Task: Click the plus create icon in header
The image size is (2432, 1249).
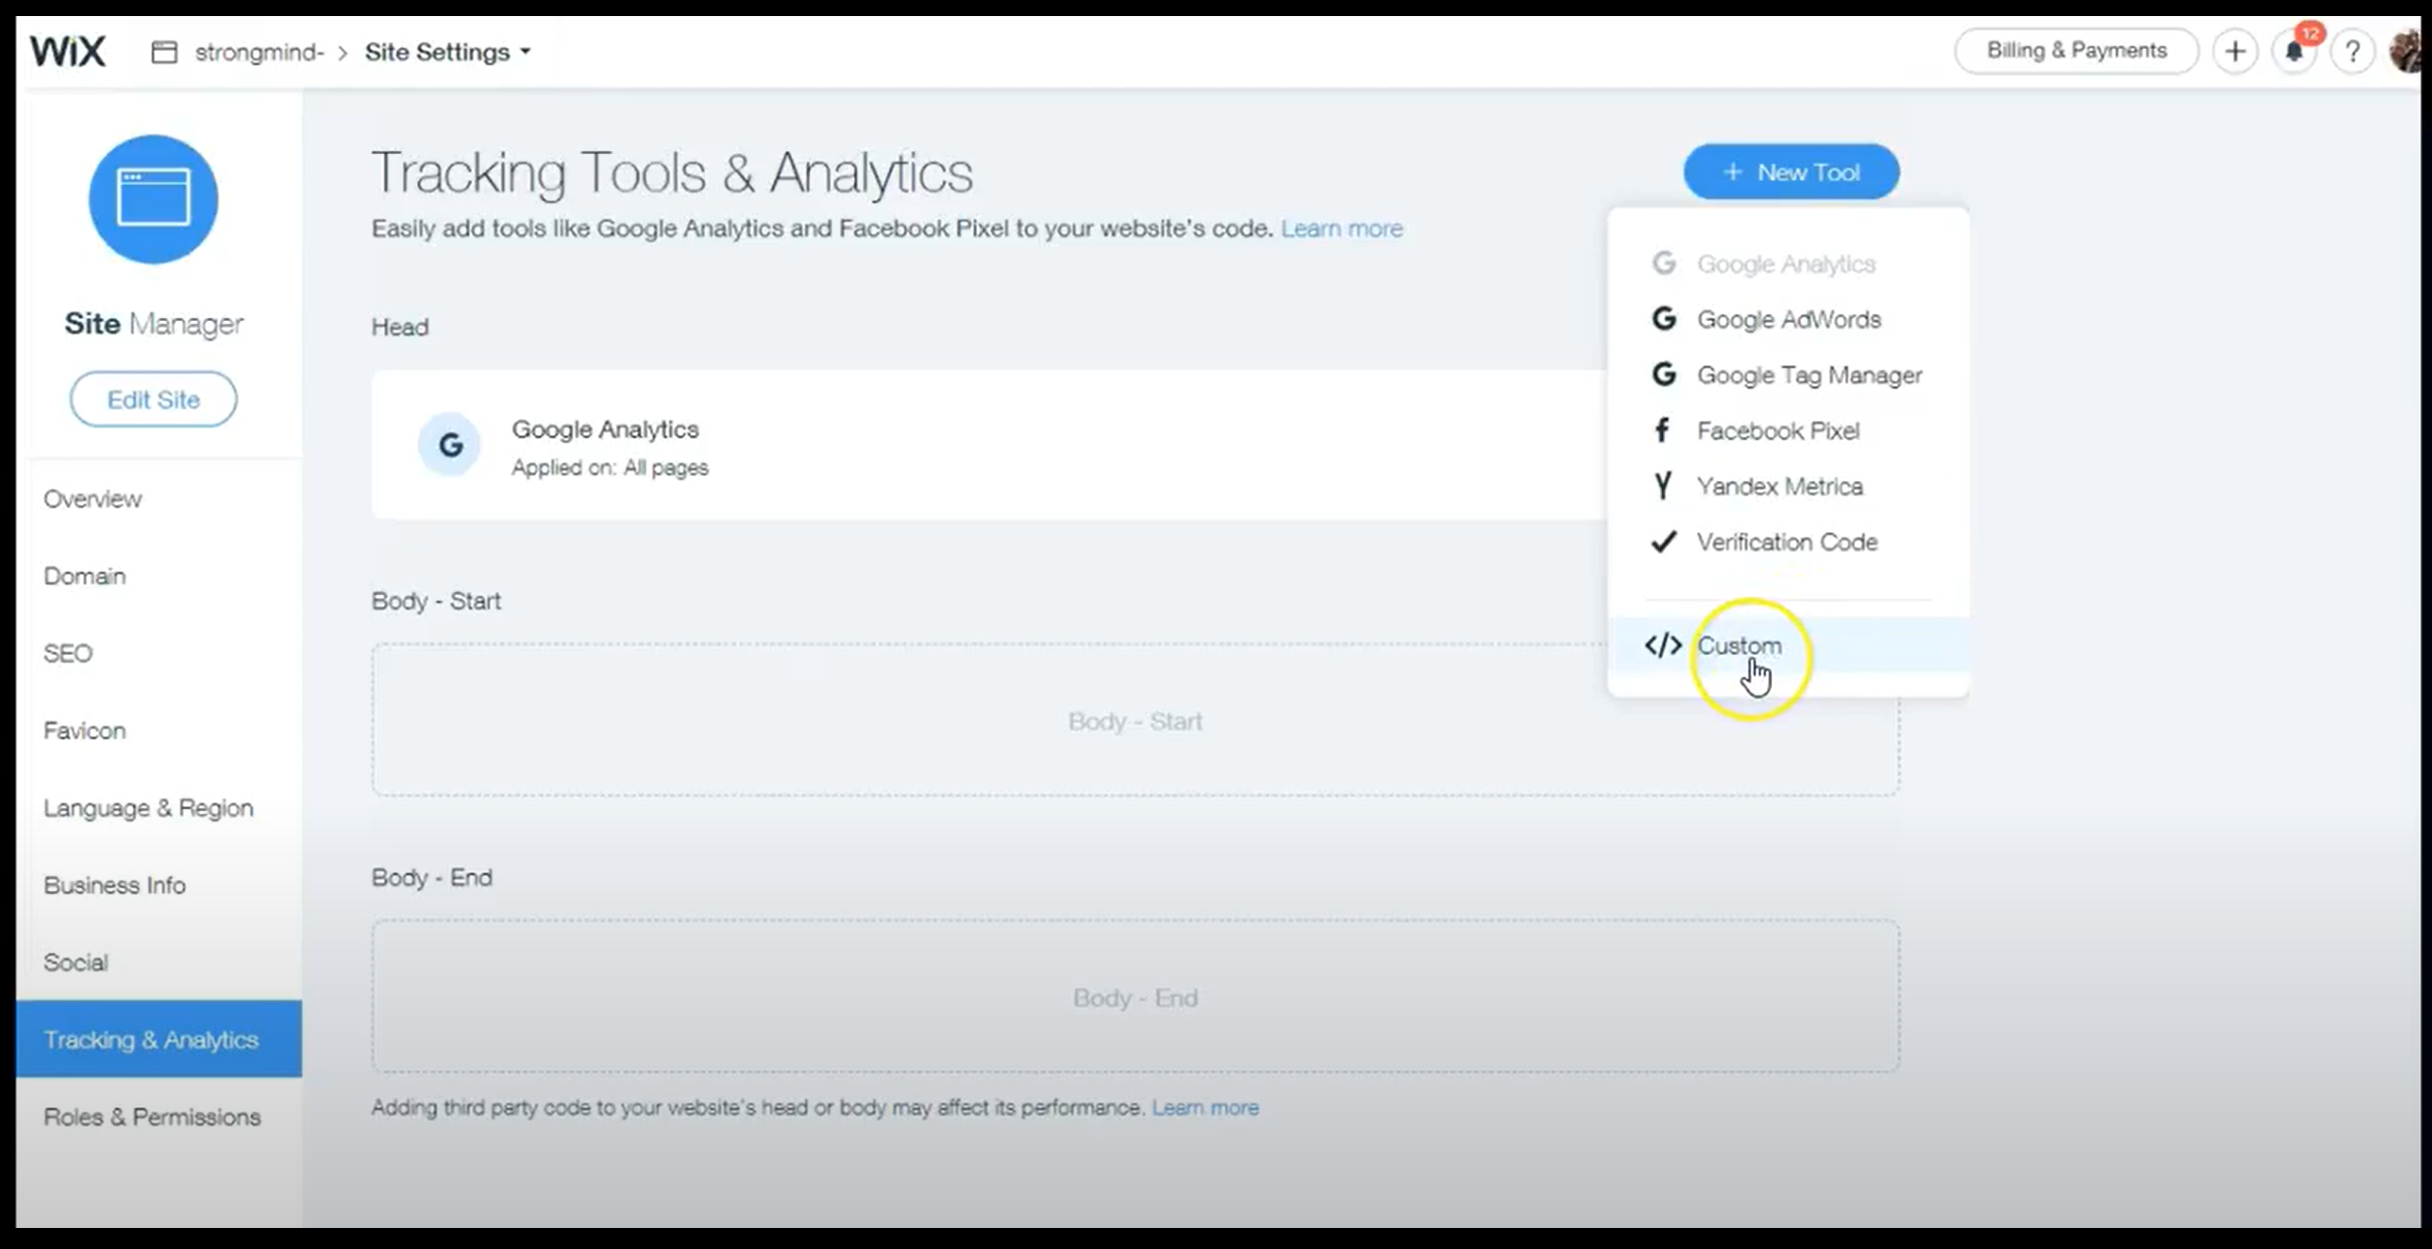Action: click(x=2235, y=51)
